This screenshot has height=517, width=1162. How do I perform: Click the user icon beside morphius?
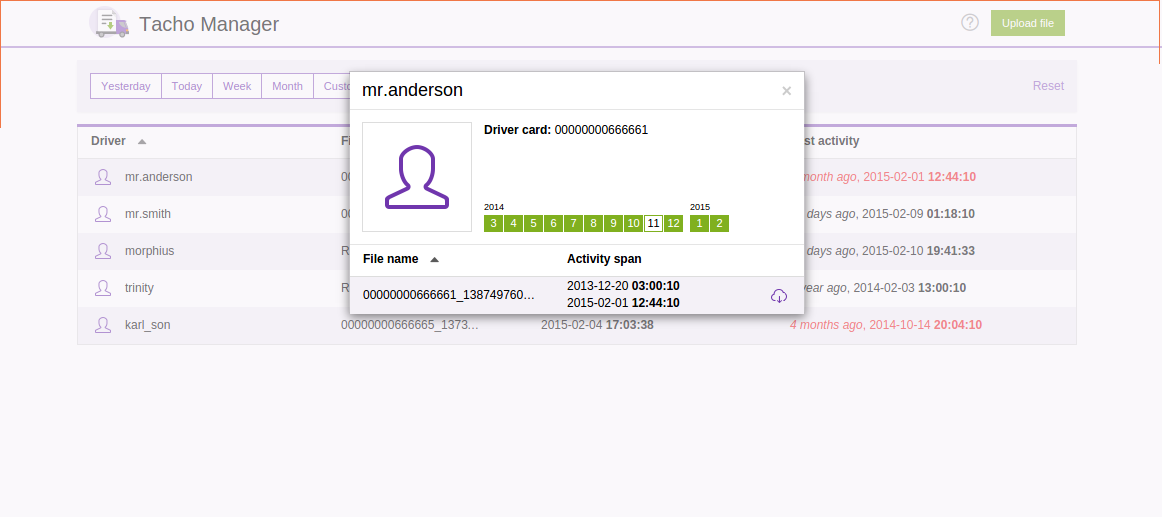tap(102, 251)
